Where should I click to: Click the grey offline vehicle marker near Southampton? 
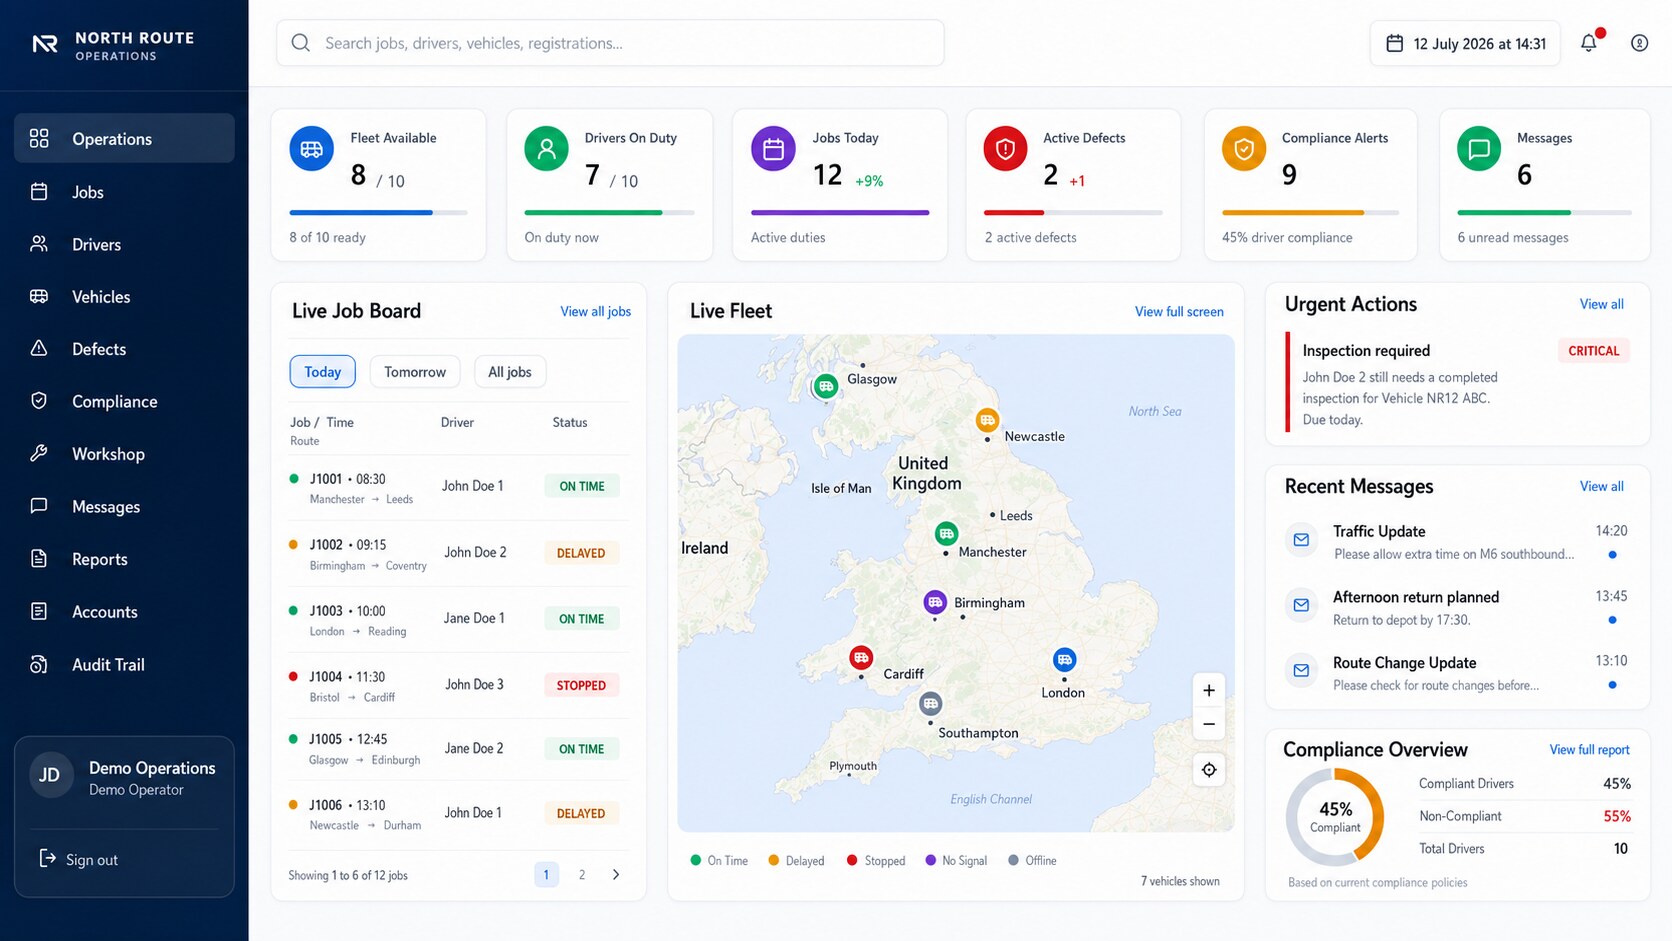pyautogui.click(x=931, y=704)
